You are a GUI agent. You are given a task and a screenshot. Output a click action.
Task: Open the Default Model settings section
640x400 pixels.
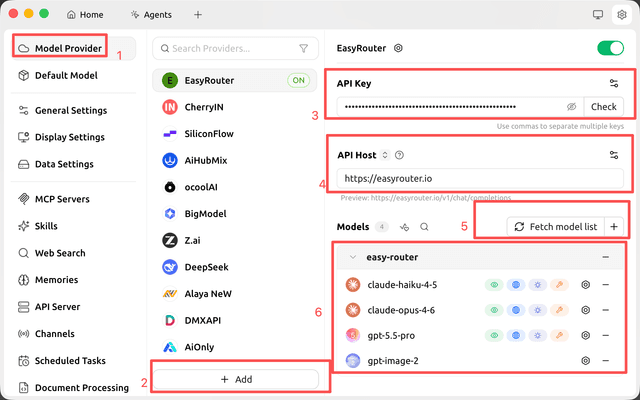(73, 76)
